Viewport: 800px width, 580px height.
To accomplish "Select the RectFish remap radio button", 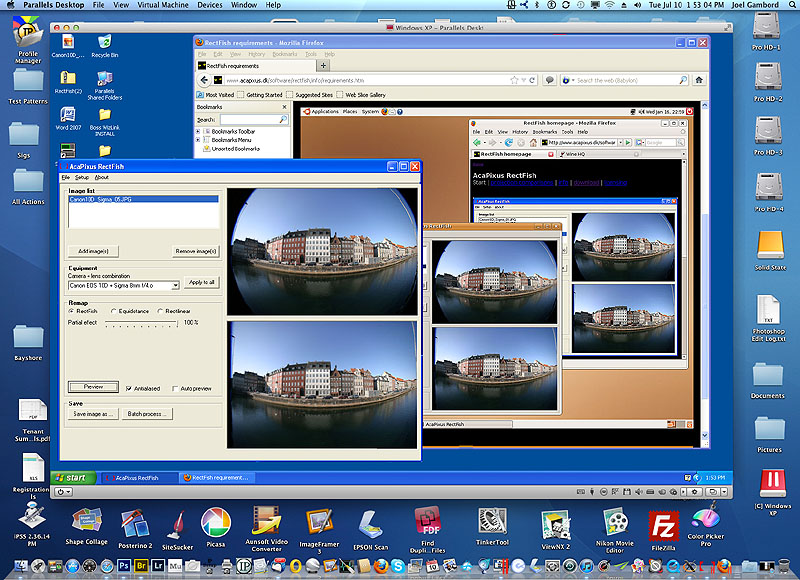I will pos(71,311).
